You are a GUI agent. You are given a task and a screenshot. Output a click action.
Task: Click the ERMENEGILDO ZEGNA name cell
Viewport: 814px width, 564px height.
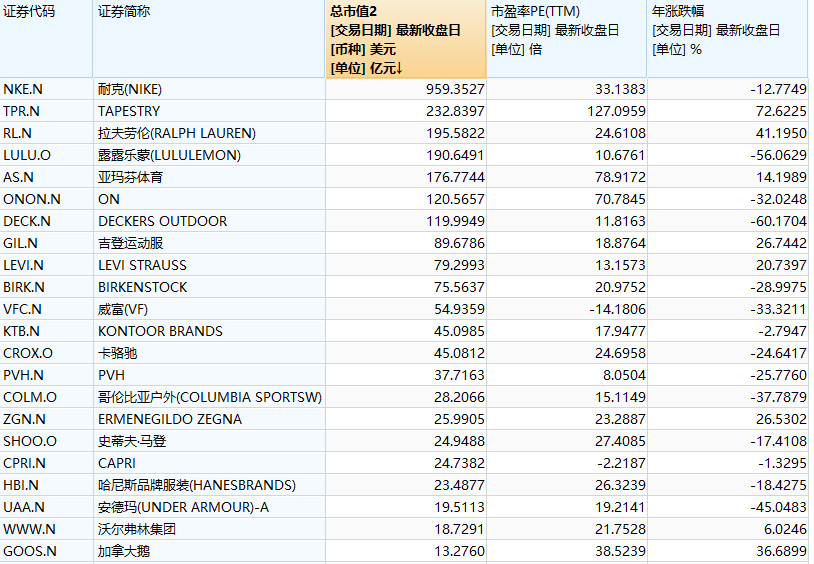pyautogui.click(x=209, y=419)
